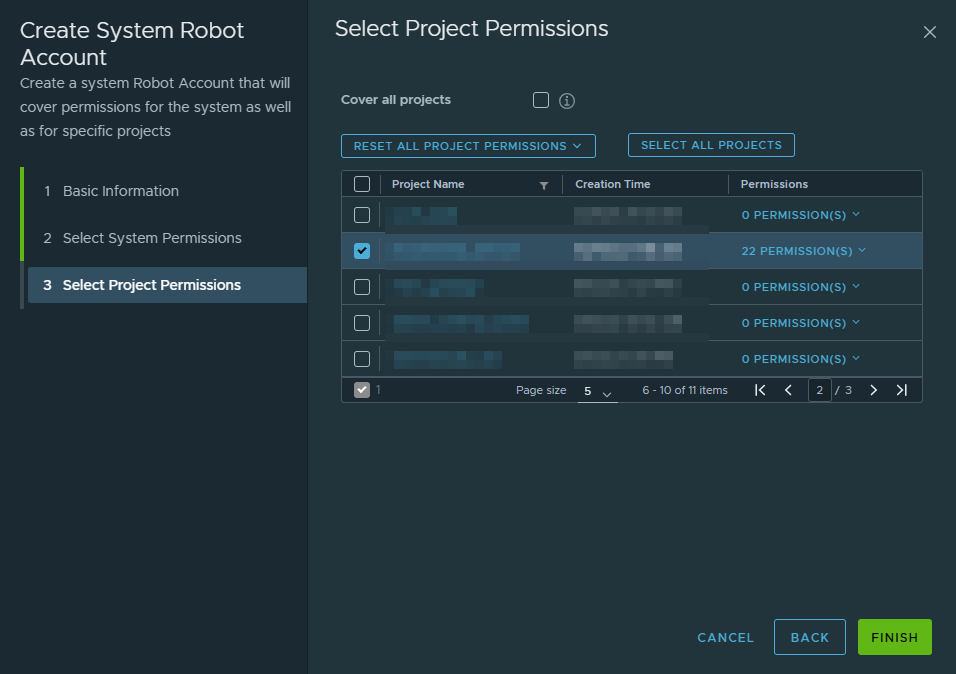Image resolution: width=956 pixels, height=674 pixels.
Task: Jump to last page of projects
Action: click(x=902, y=390)
